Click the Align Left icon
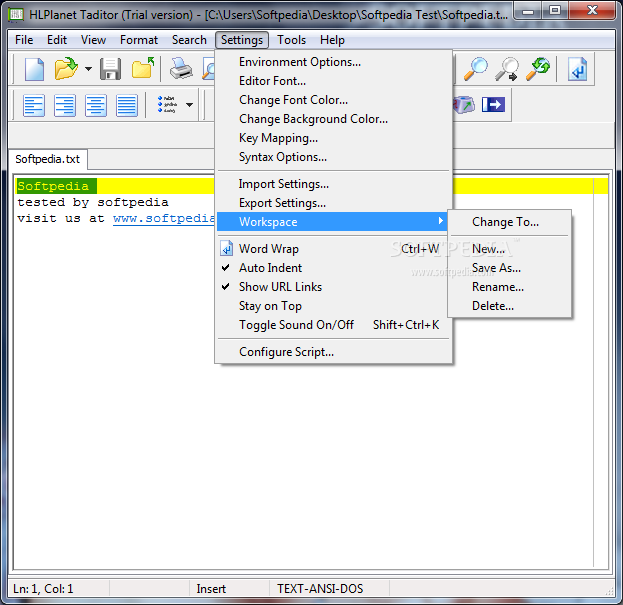623x605 pixels. click(34, 105)
